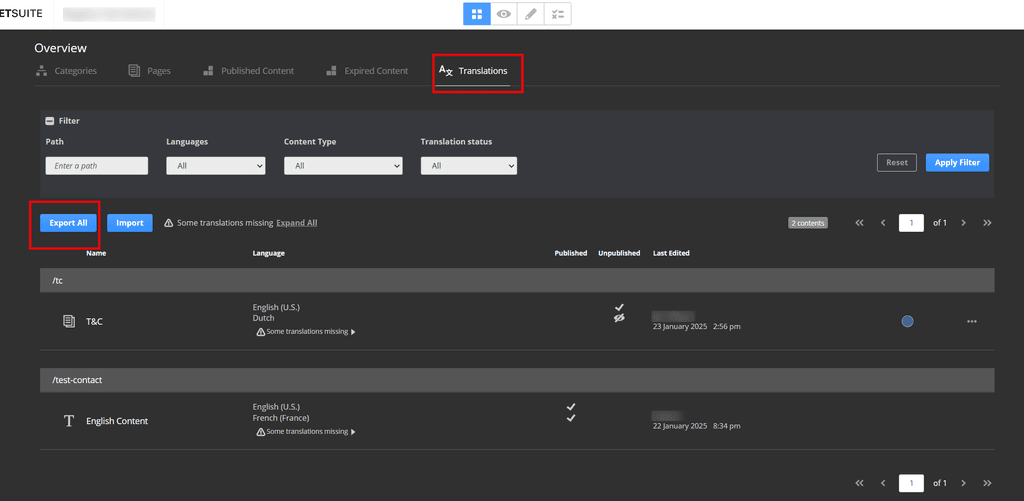Go to next page in bottom pagination
The image size is (1024, 501).
[x=963, y=483]
